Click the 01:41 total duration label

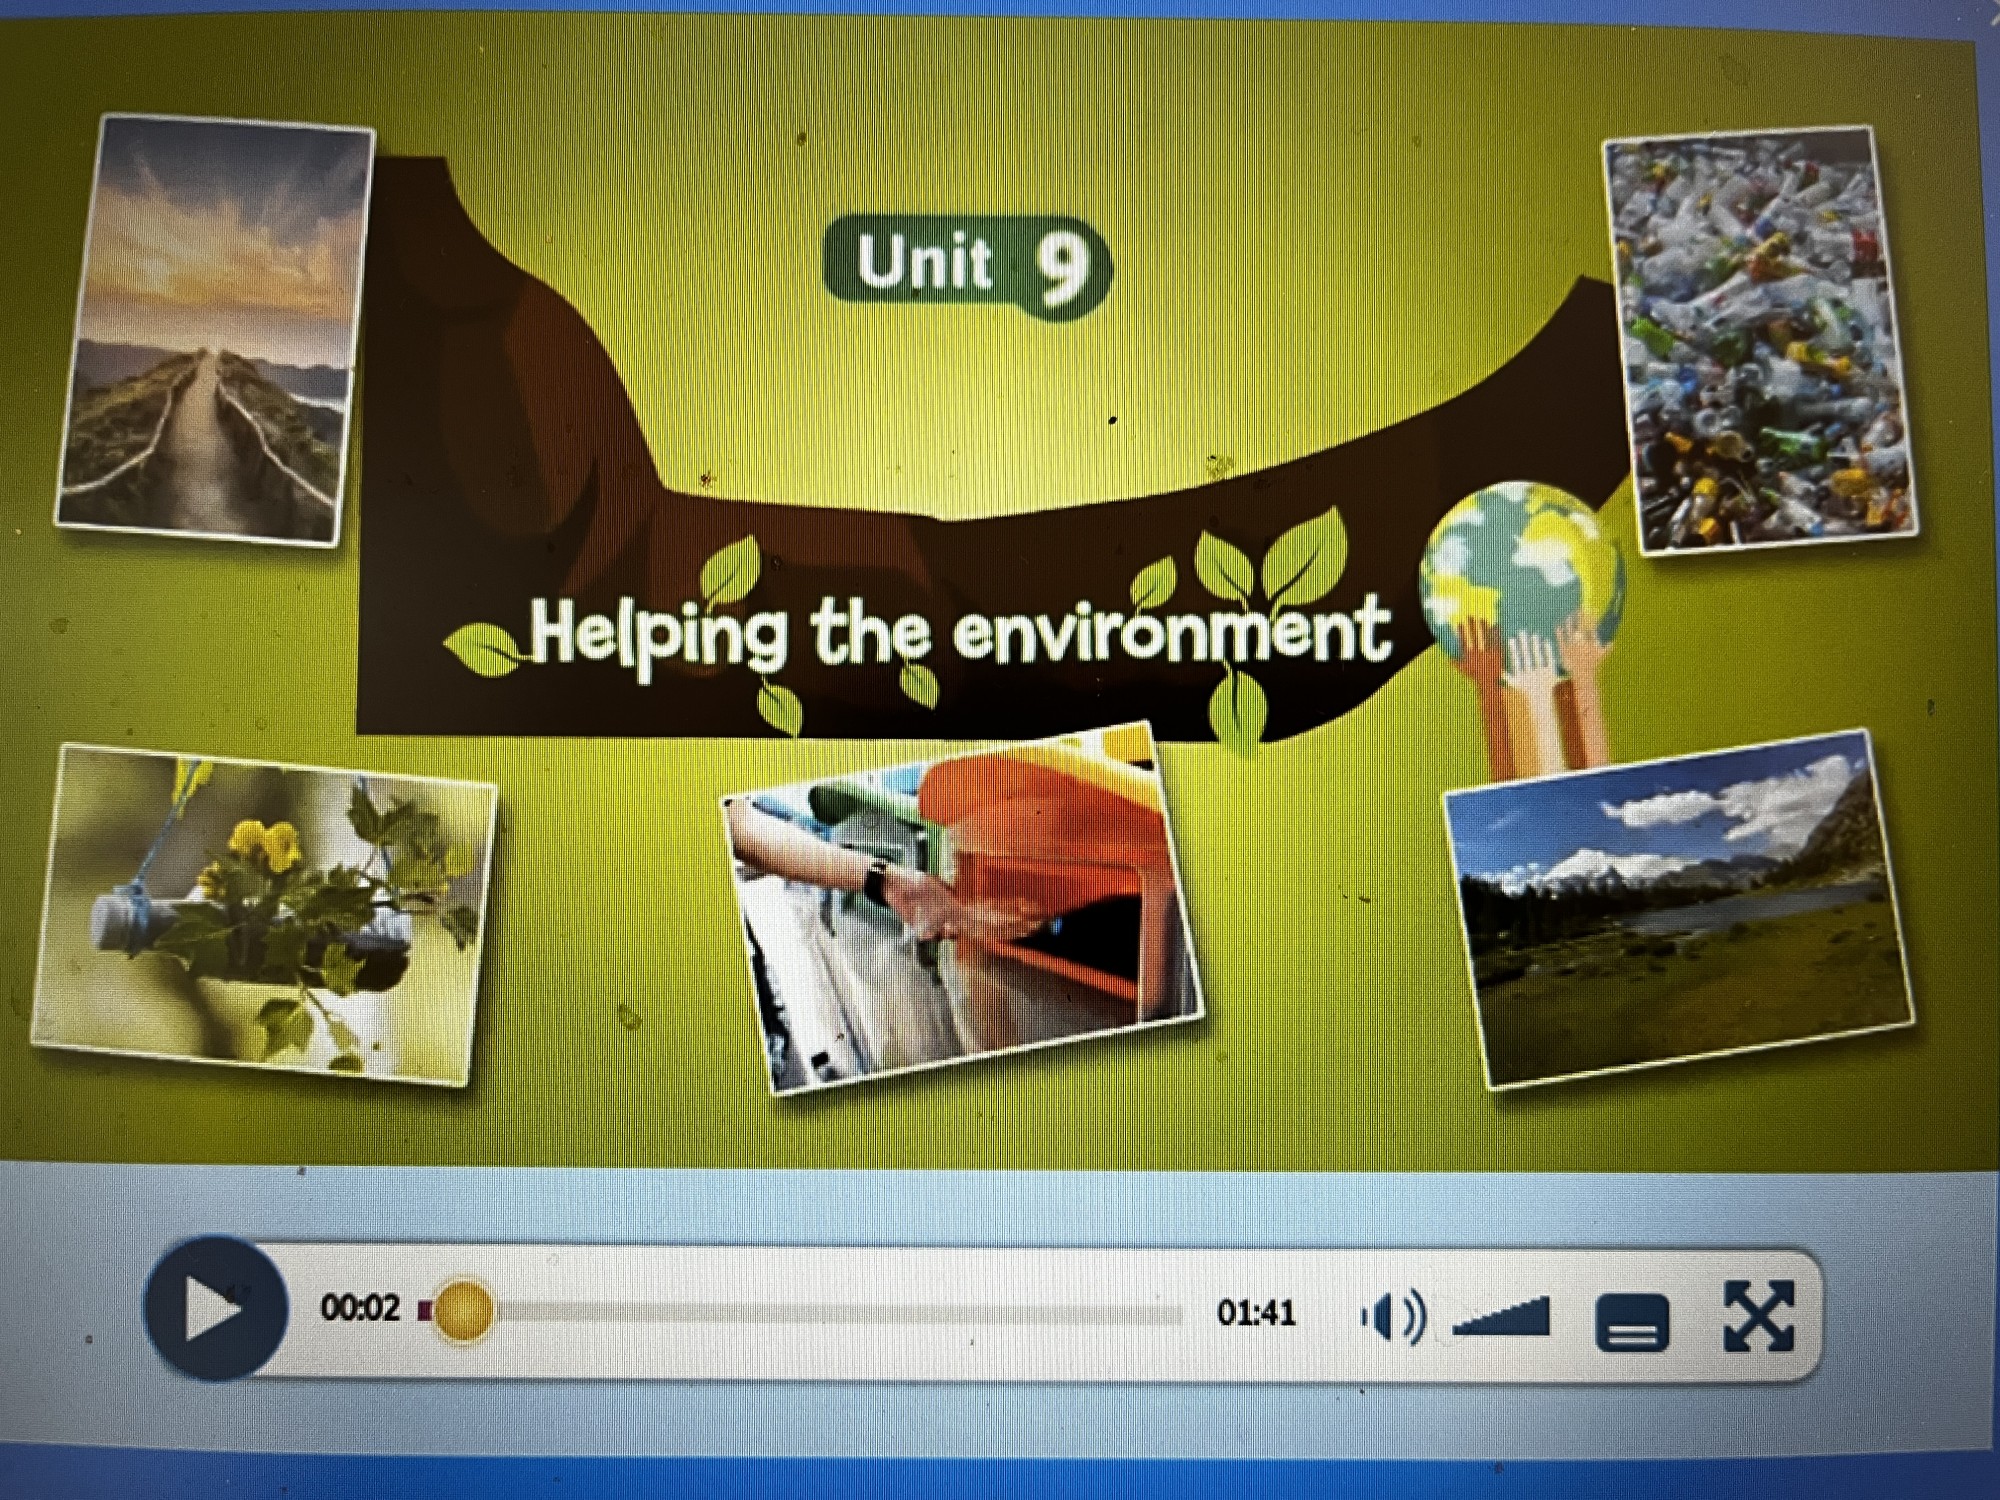(x=1256, y=1313)
